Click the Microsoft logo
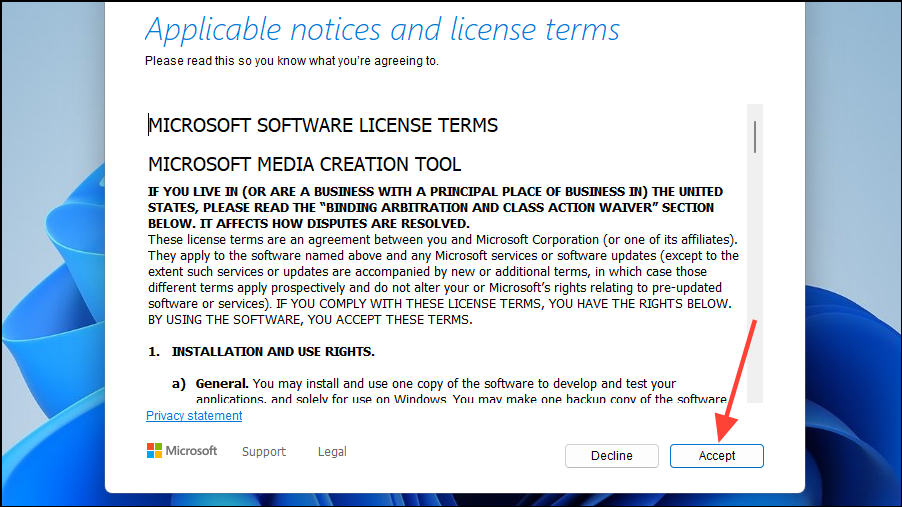The image size is (902, 507). click(182, 451)
